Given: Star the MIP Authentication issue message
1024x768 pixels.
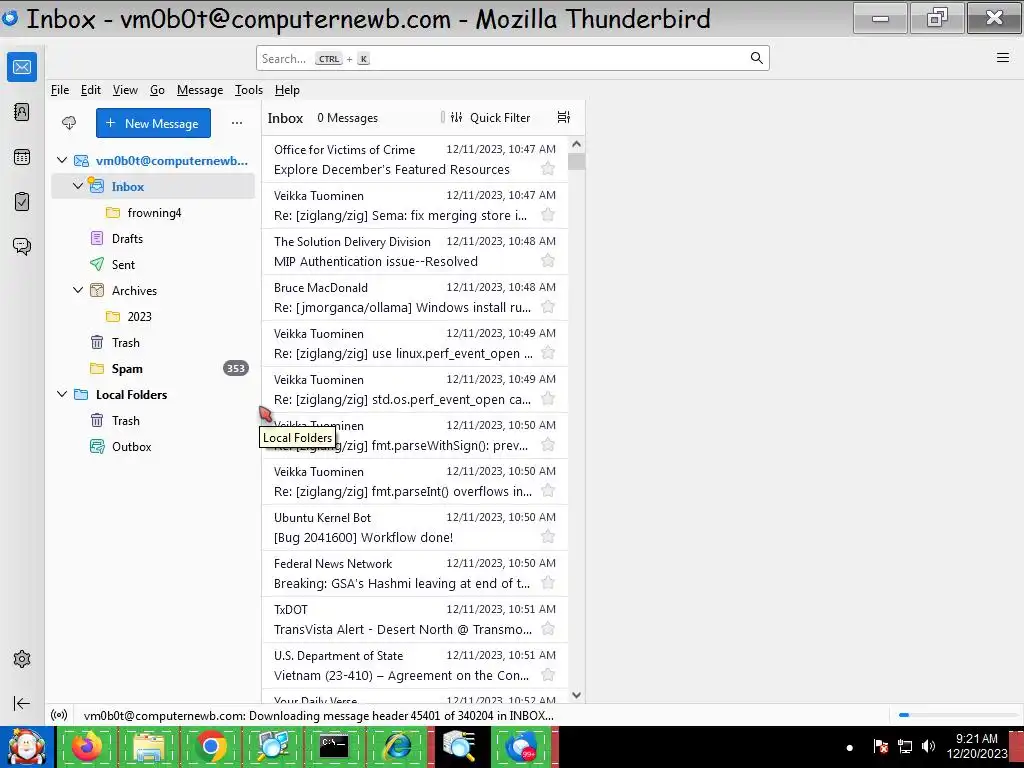Looking at the screenshot, I should (x=548, y=261).
